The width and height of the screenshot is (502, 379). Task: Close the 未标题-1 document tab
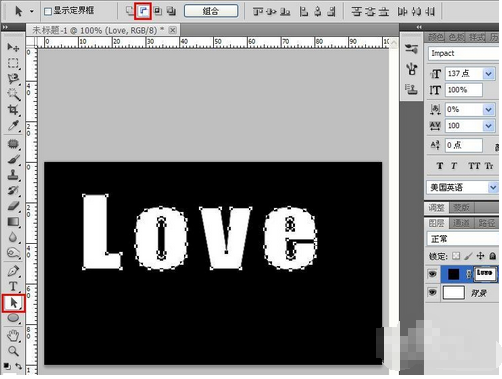coord(172,30)
